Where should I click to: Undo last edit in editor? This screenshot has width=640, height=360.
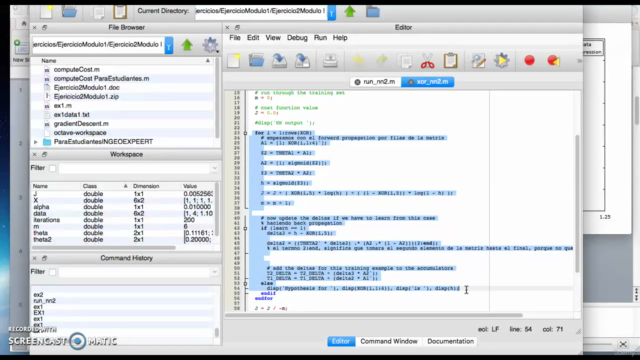pos(358,61)
